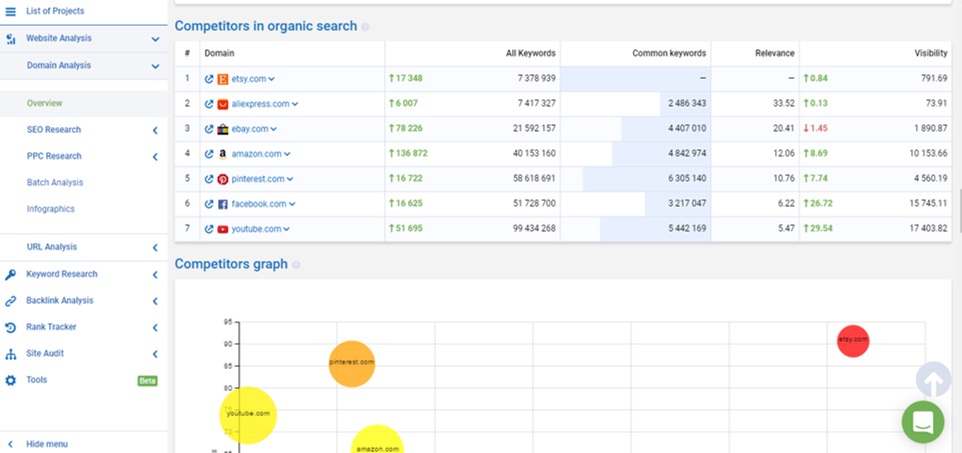Screen dimensions: 962x453
Task: Open the aliexpress.com domain dropdown arrow
Action: coord(295,104)
